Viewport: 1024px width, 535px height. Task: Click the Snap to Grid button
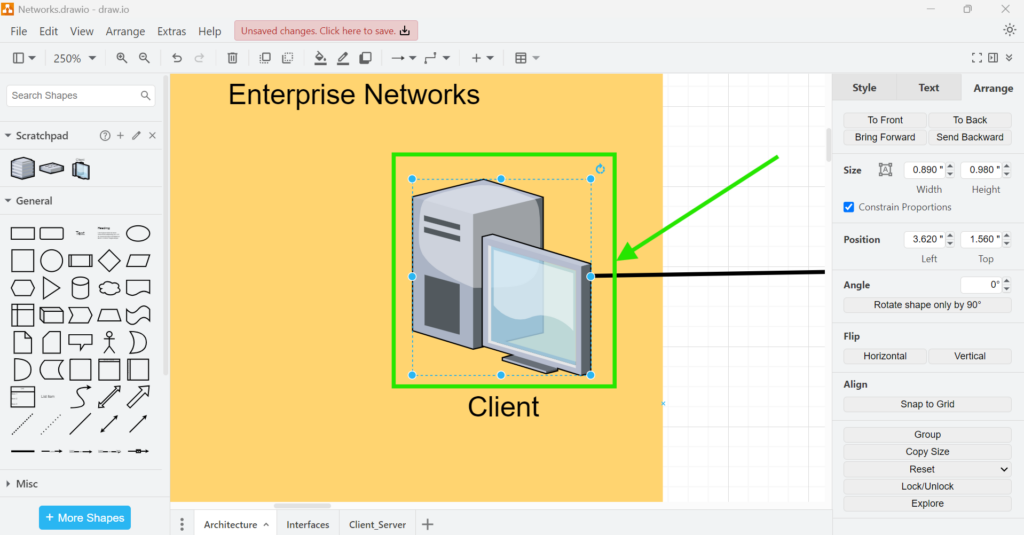click(x=927, y=404)
